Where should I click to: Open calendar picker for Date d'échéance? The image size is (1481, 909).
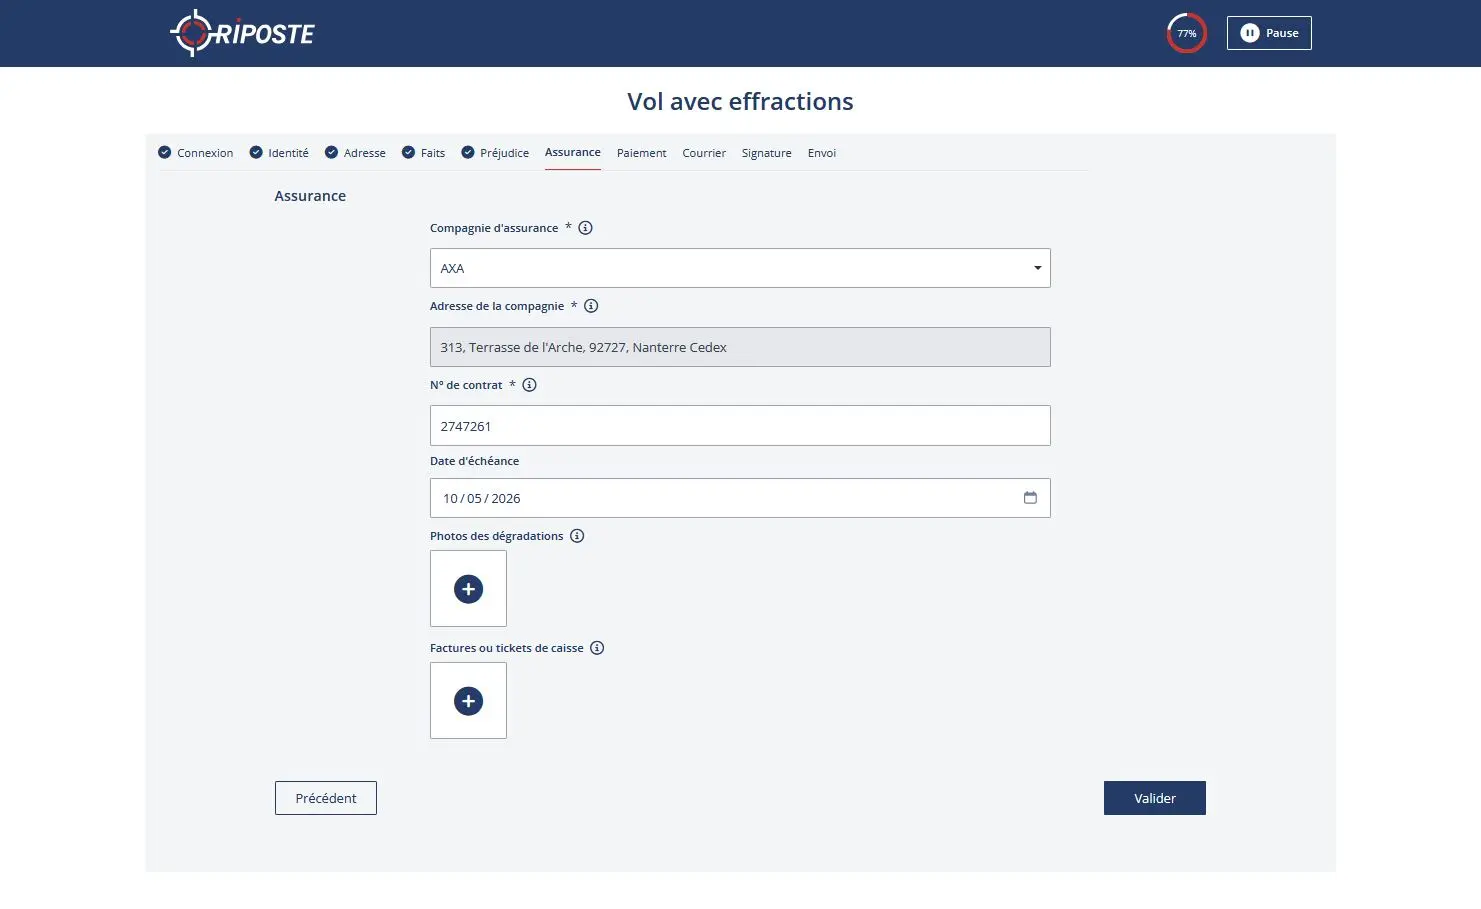(x=1030, y=498)
